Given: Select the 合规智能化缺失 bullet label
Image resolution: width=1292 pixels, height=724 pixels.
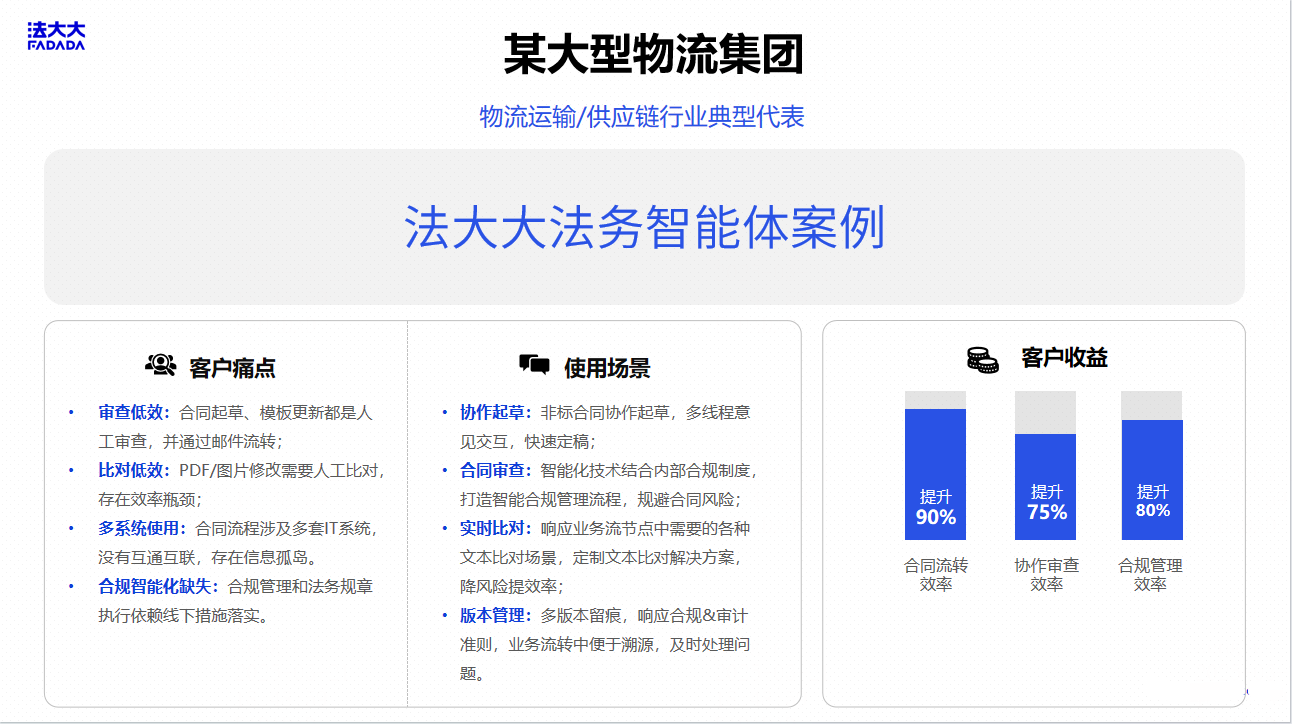Looking at the screenshot, I should (158, 586).
